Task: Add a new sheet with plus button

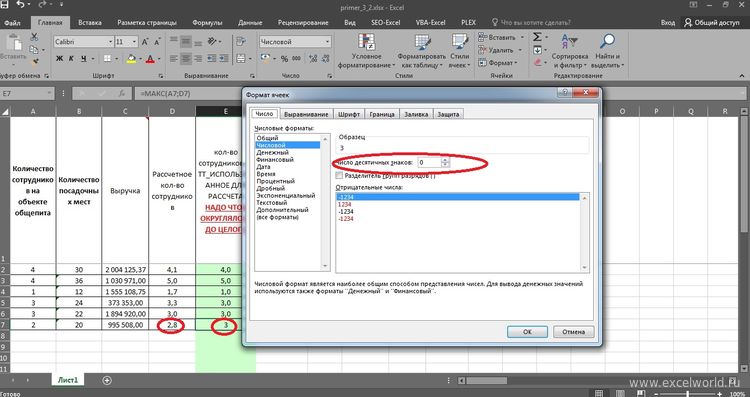Action: (107, 380)
